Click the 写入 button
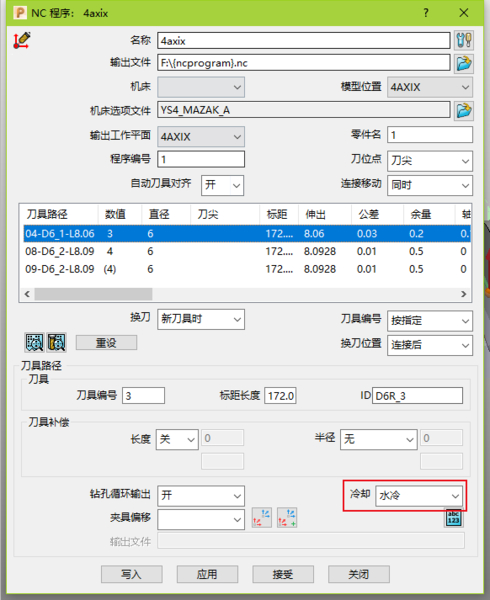This screenshot has width=490, height=600. pyautogui.click(x=132, y=574)
